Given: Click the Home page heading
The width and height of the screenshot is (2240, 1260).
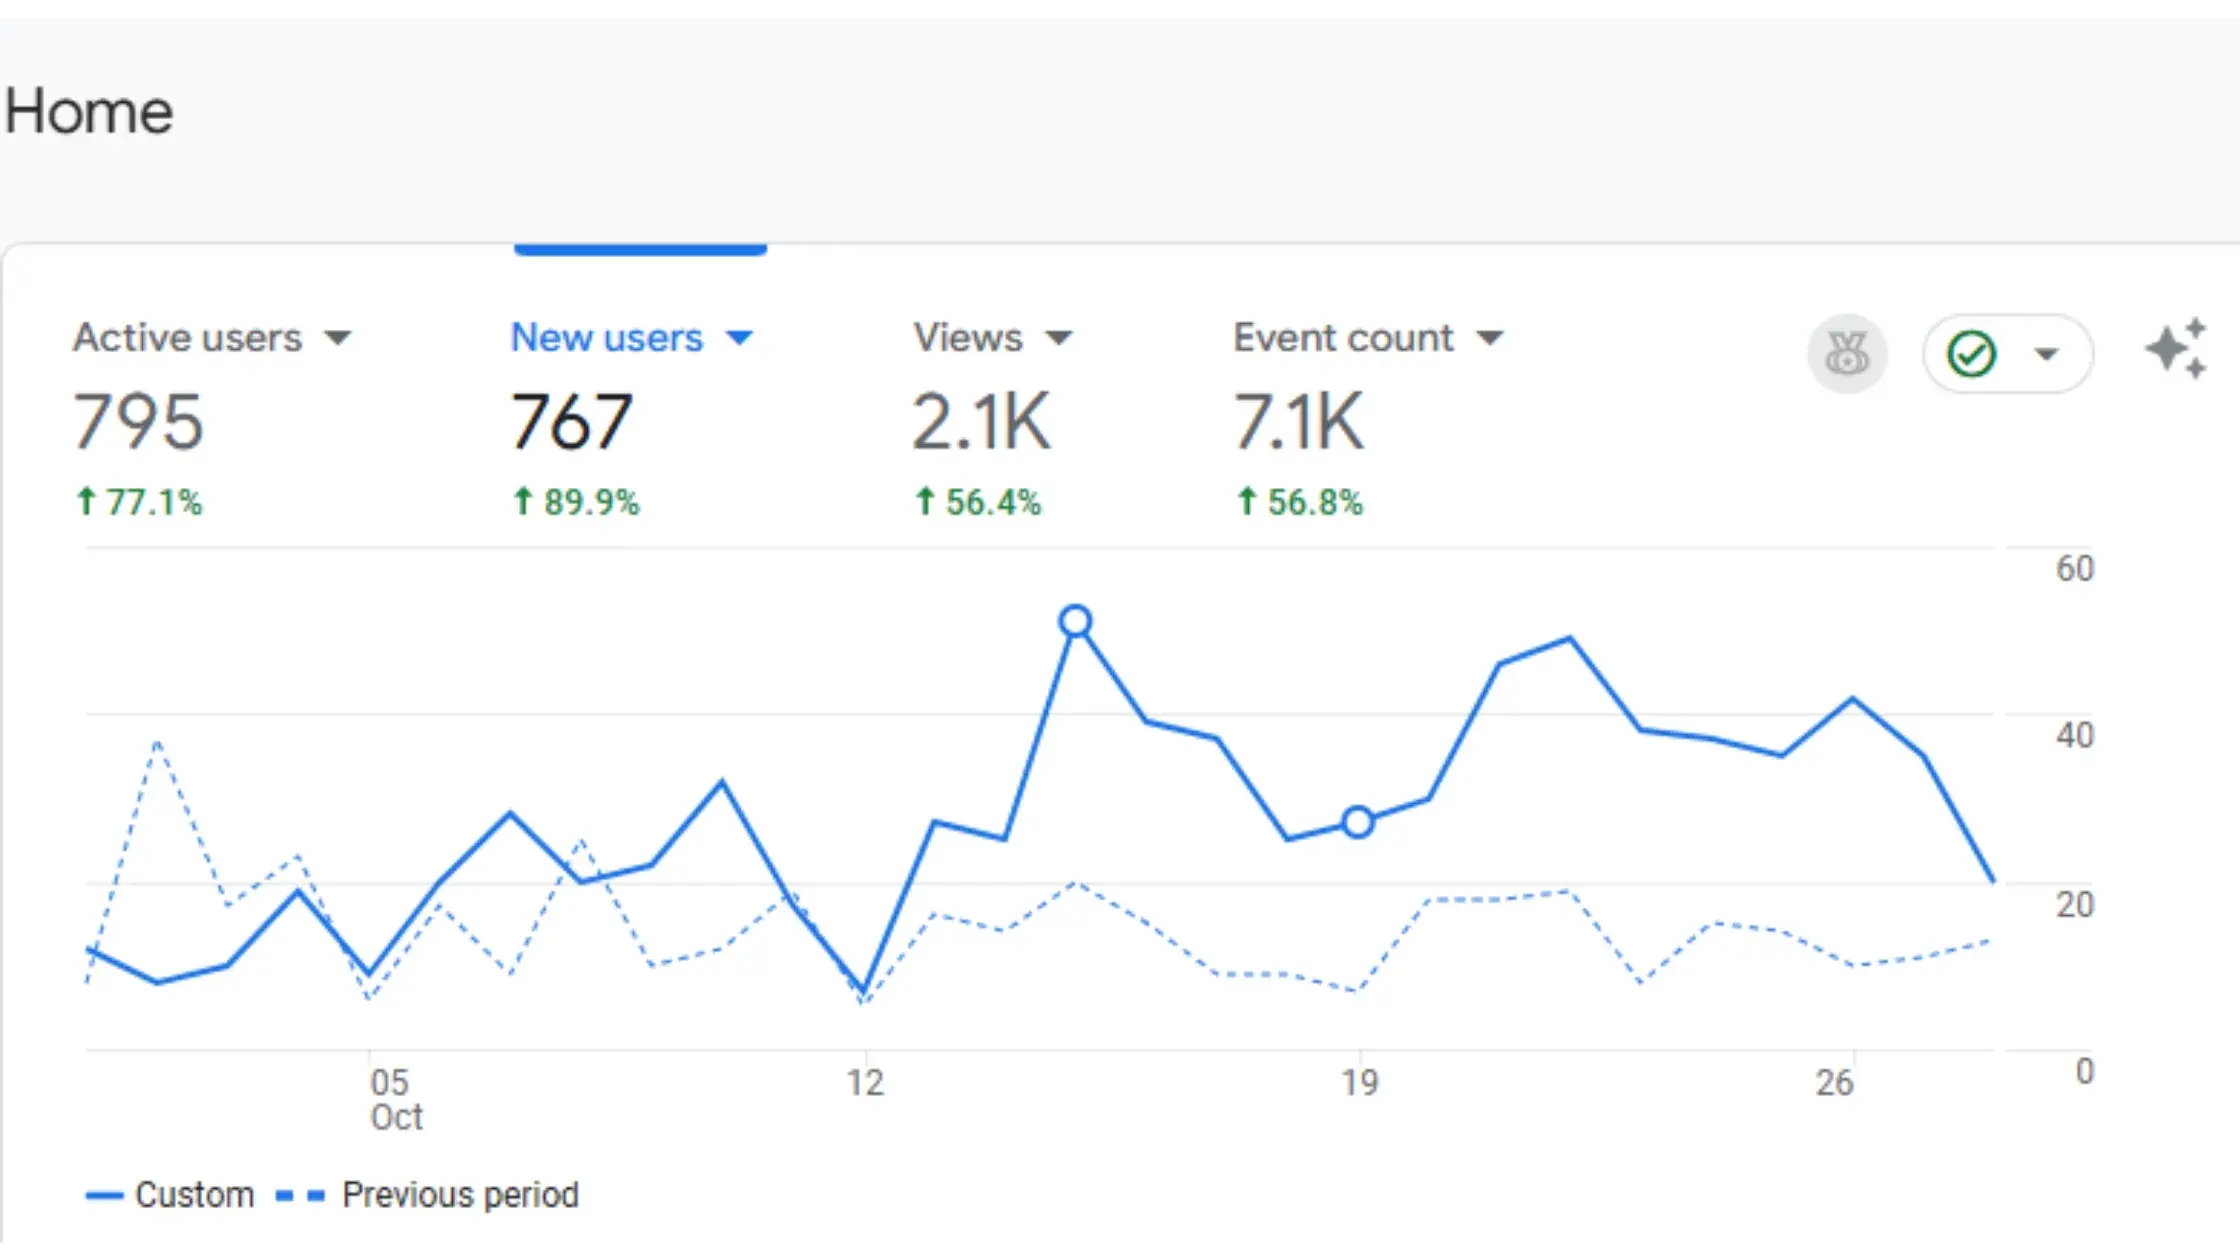Looking at the screenshot, I should click(x=88, y=110).
